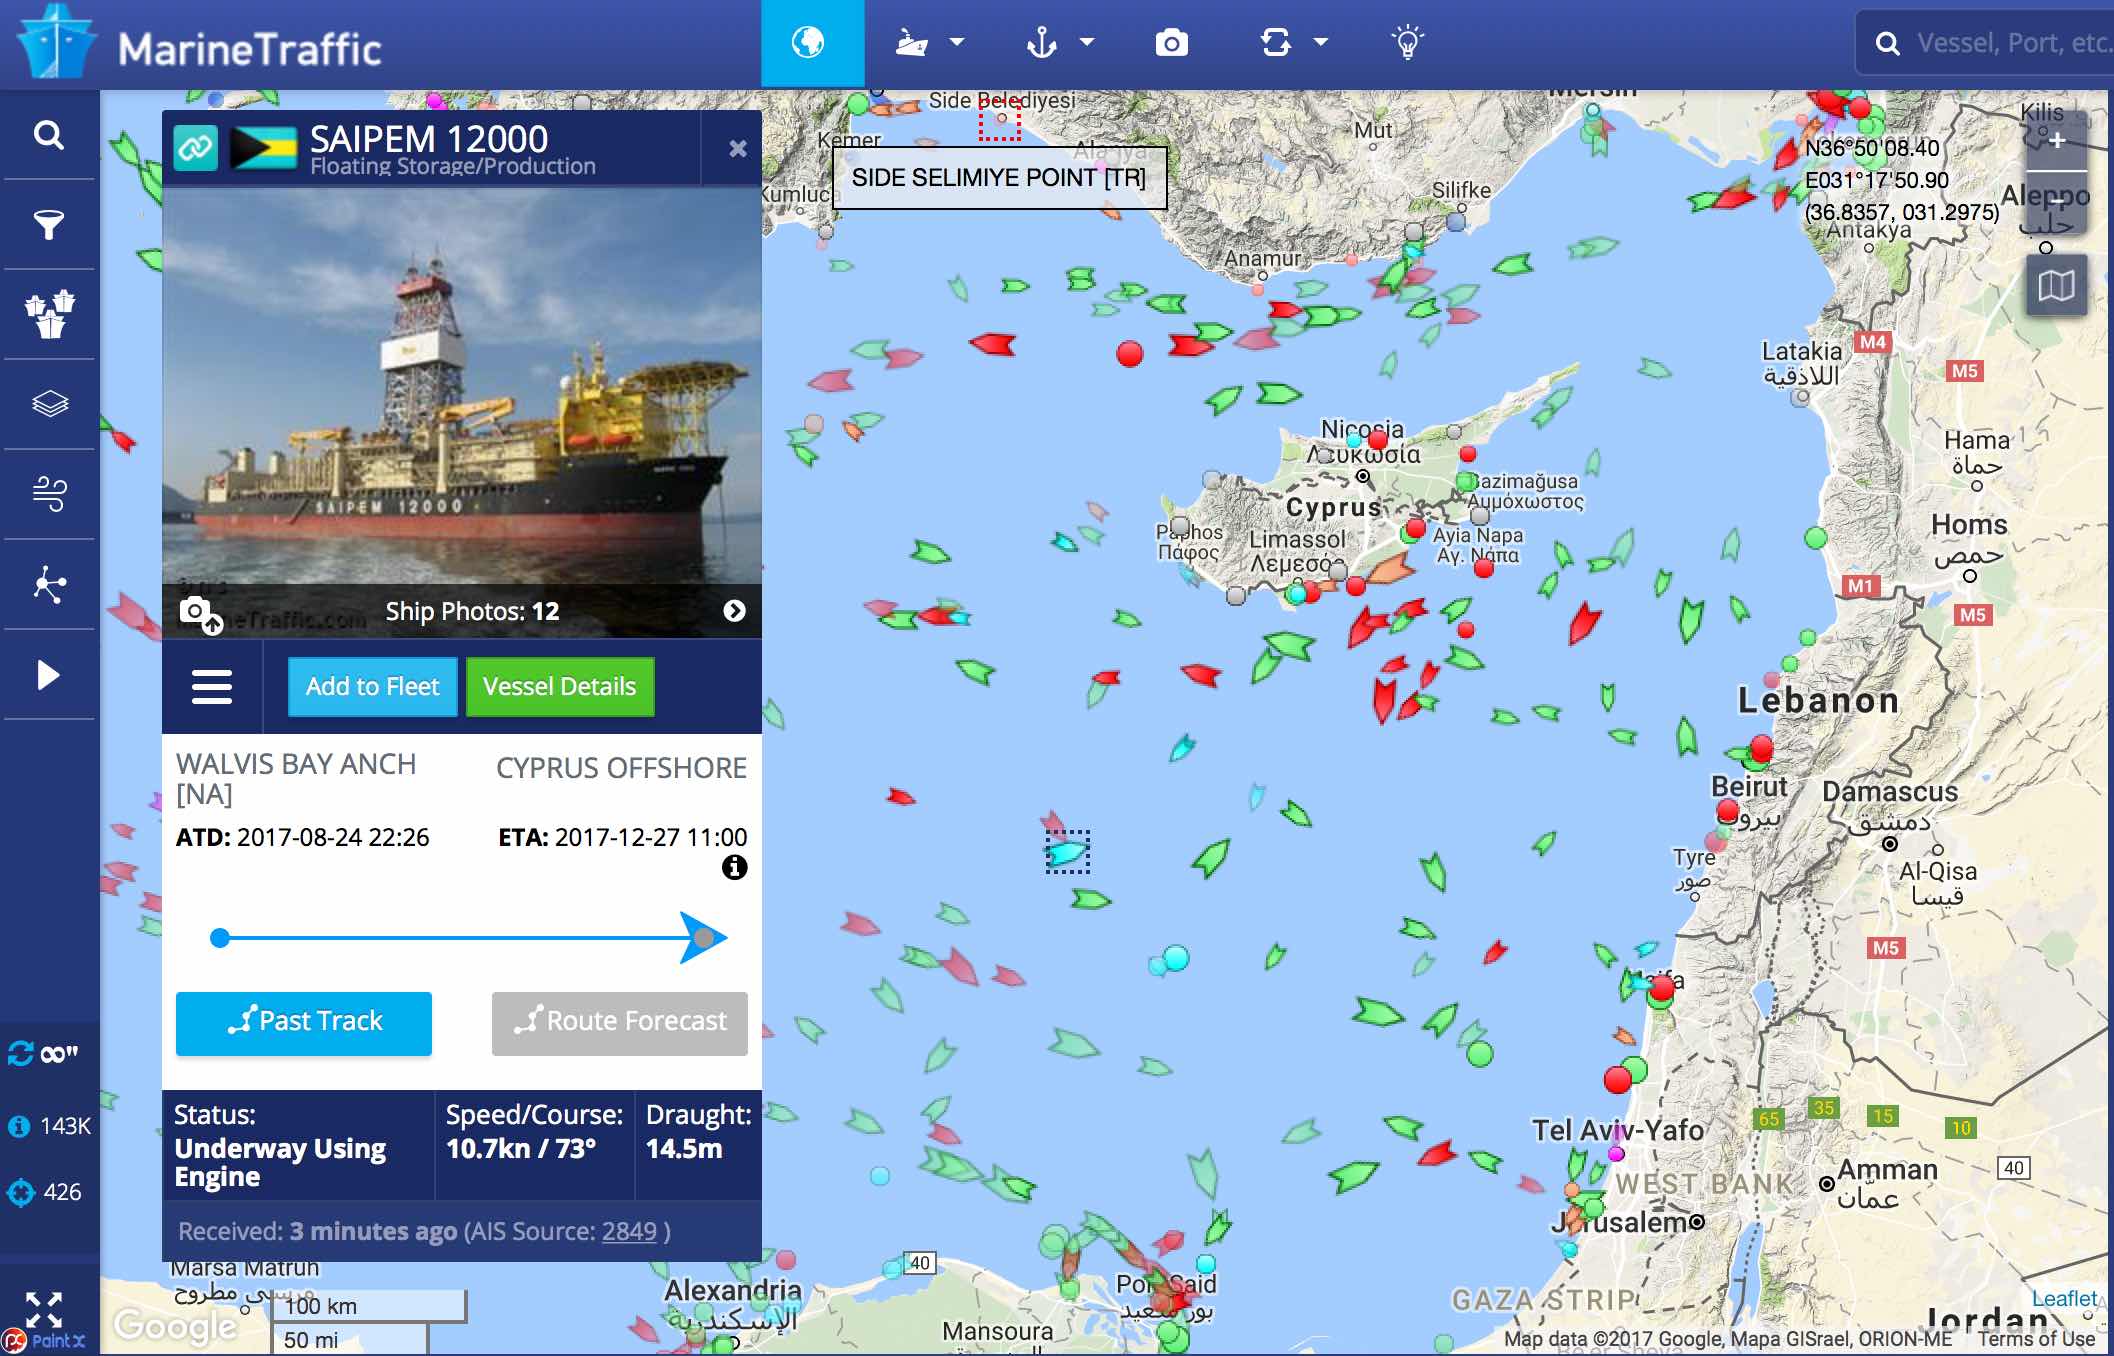Screen dimensions: 2114x1356
Task: Open the filter funnel tool in sidebar
Action: point(49,225)
